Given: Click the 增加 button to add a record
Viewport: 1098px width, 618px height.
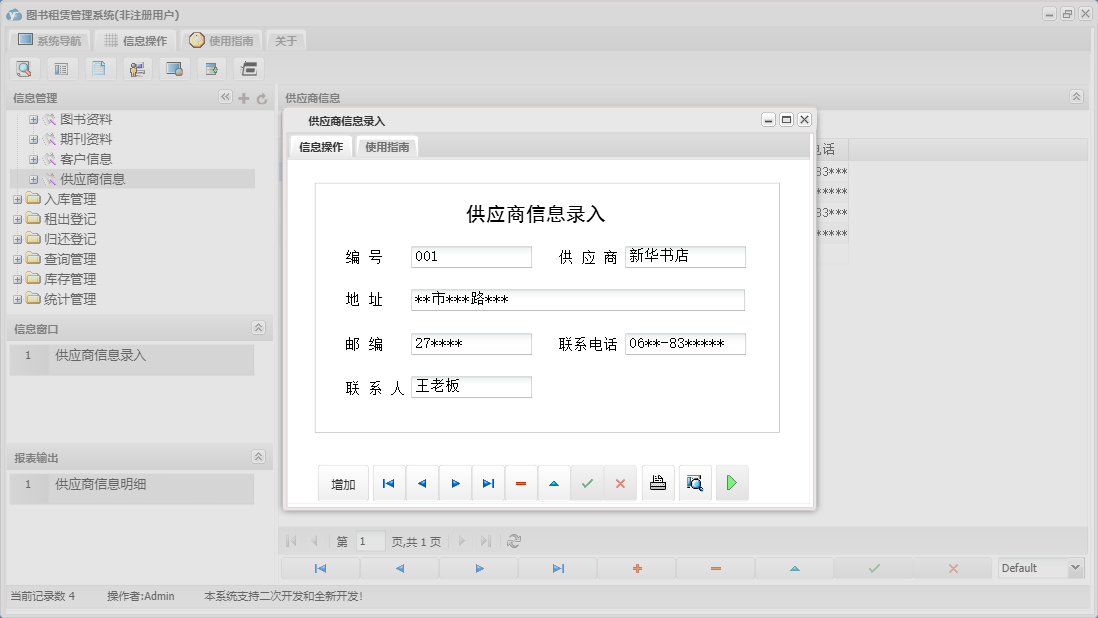Looking at the screenshot, I should tap(343, 482).
